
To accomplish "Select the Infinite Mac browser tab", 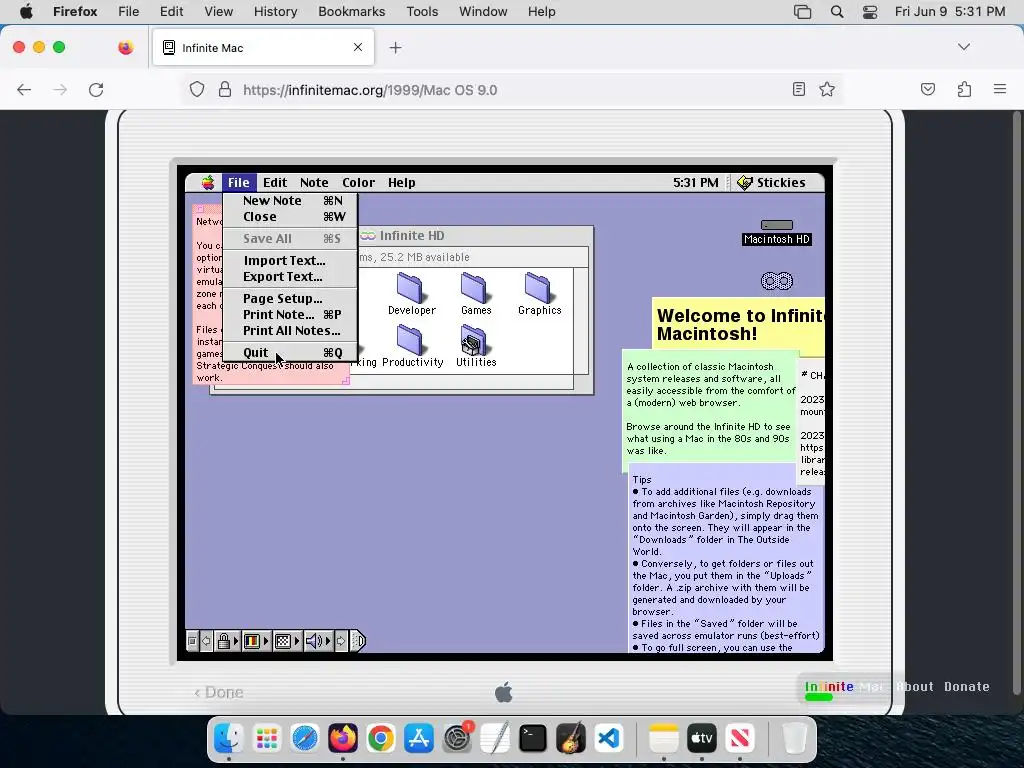I will (263, 47).
